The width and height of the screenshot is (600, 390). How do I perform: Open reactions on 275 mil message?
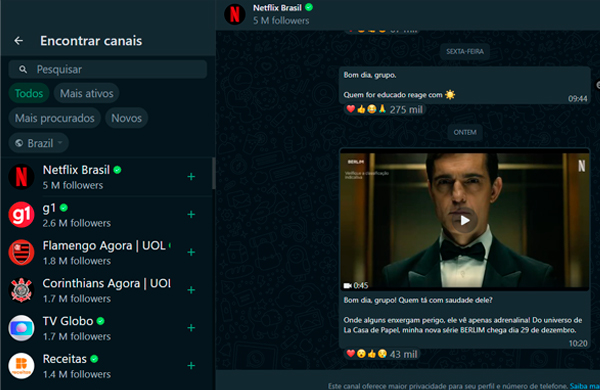pyautogui.click(x=384, y=109)
